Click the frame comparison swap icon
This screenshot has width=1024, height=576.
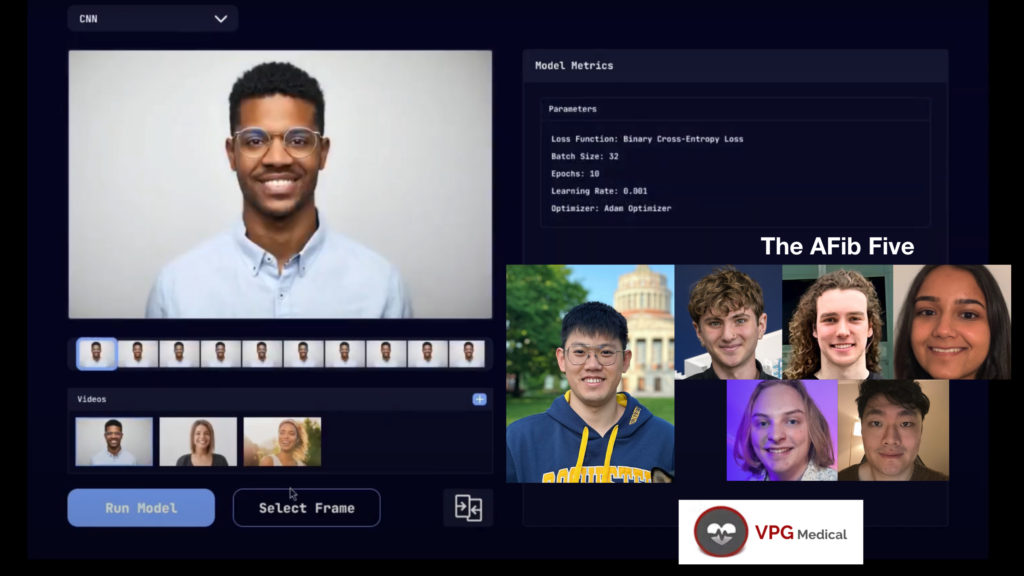[467, 507]
